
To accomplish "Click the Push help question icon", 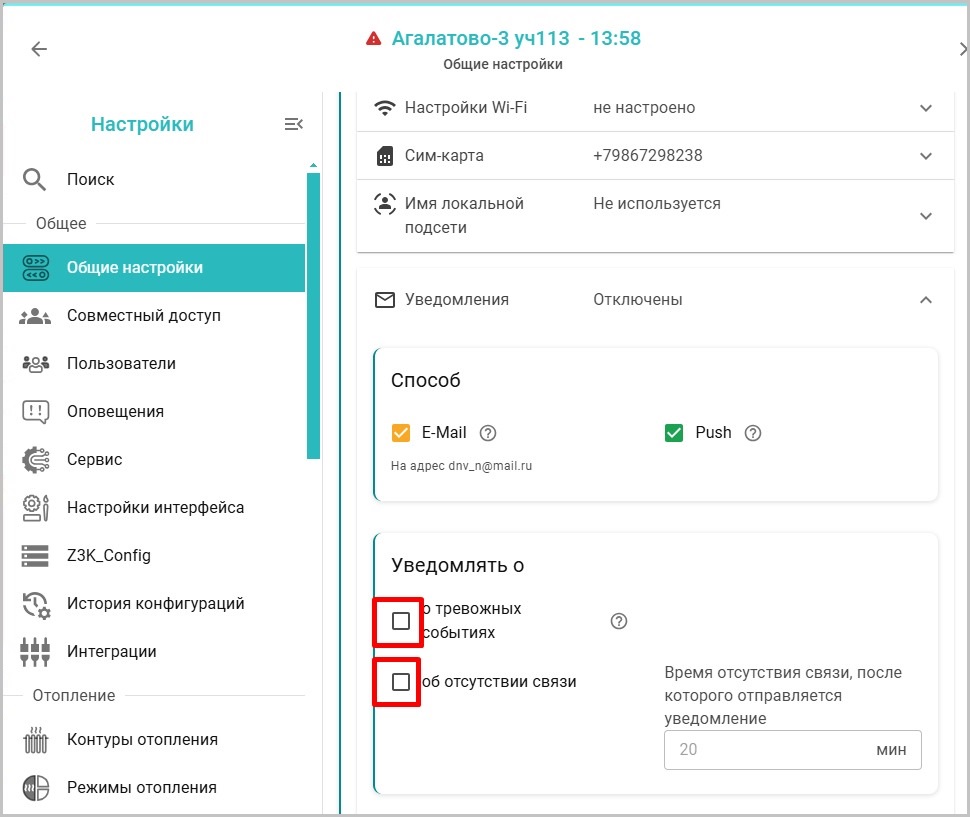I will pyautogui.click(x=753, y=433).
